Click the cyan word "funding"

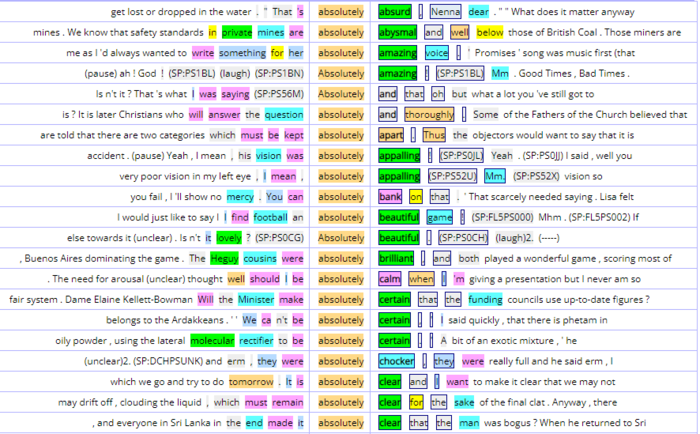tap(485, 300)
